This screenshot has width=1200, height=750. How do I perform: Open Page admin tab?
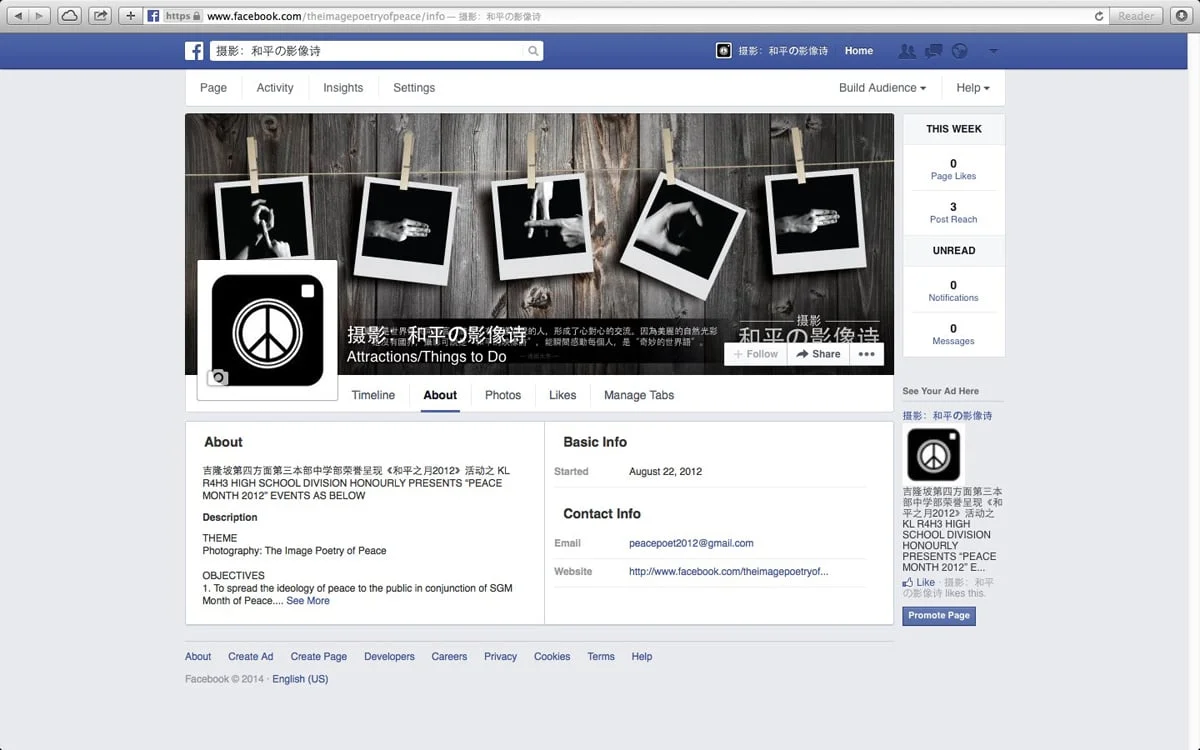tap(213, 88)
